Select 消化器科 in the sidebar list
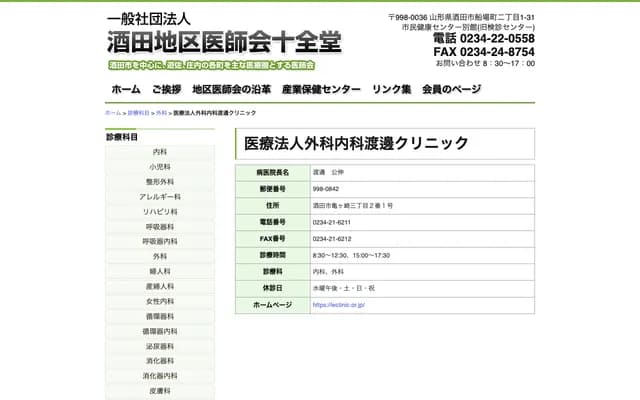 coord(160,361)
